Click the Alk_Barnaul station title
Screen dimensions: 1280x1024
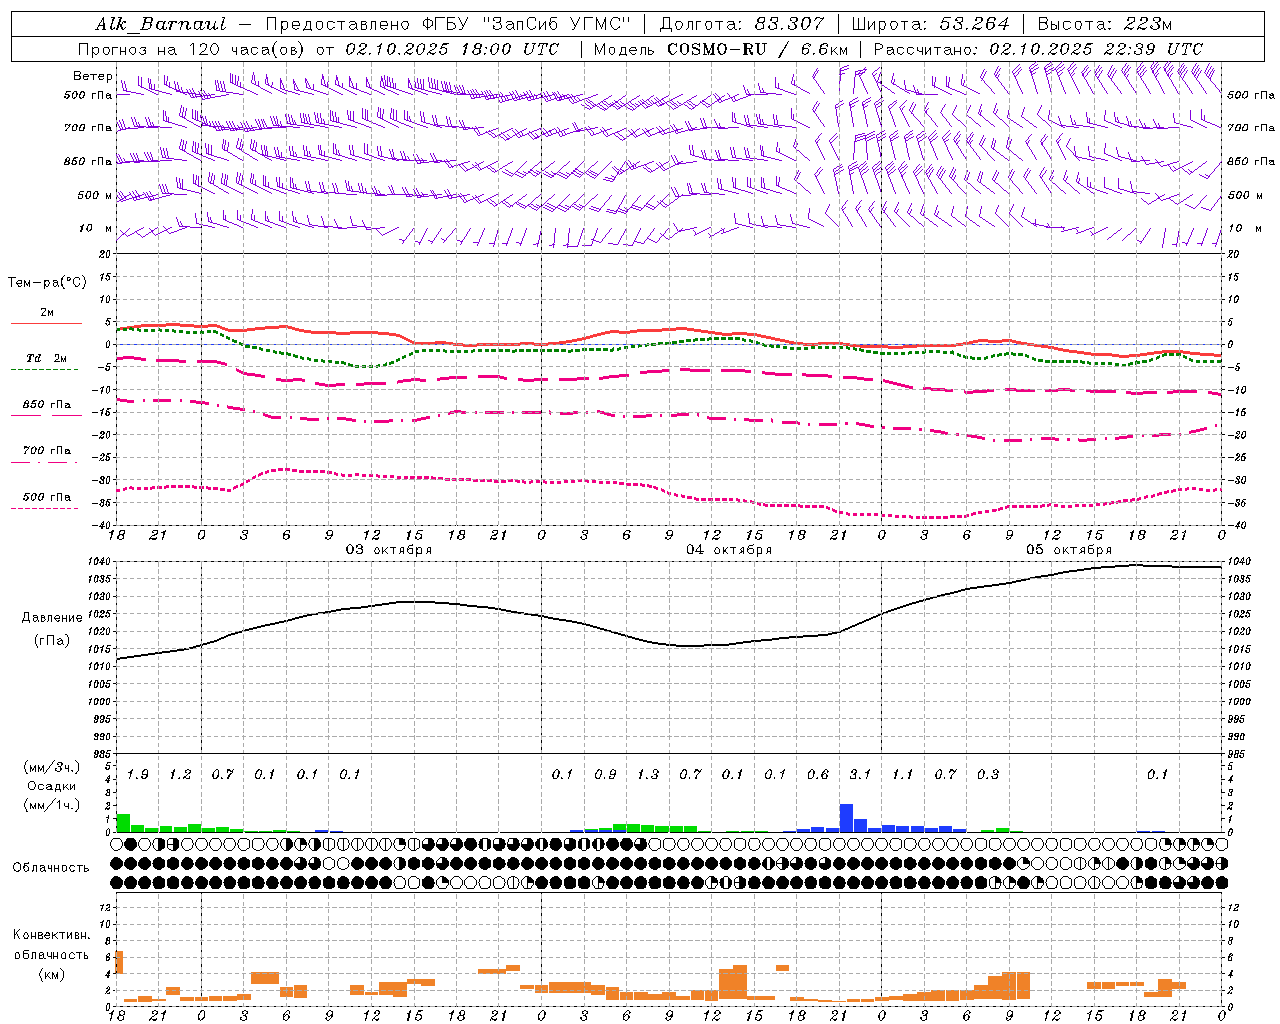point(161,24)
